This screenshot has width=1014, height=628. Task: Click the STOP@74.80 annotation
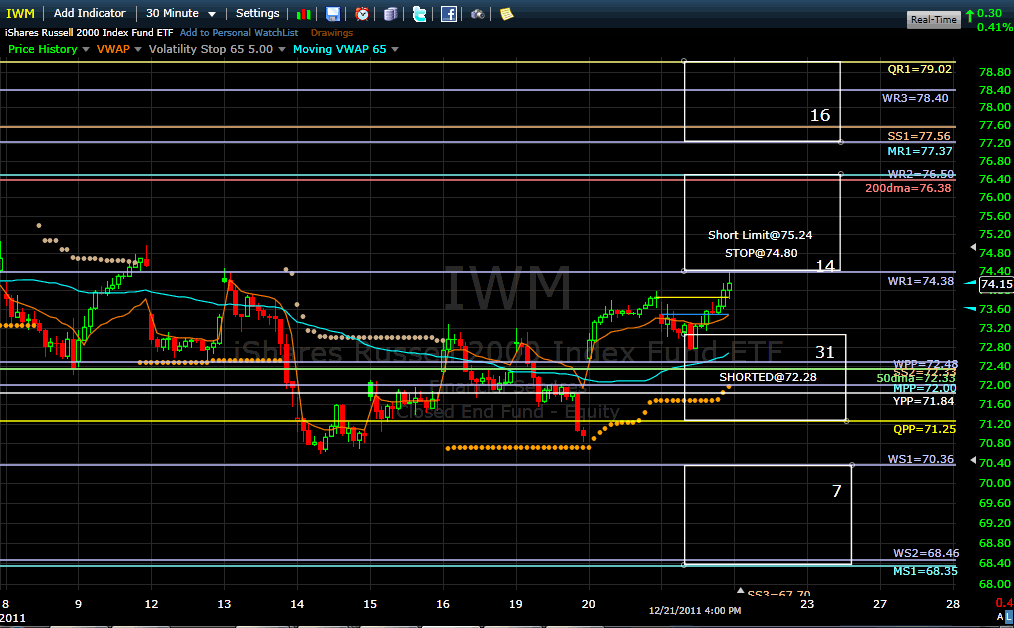point(760,254)
